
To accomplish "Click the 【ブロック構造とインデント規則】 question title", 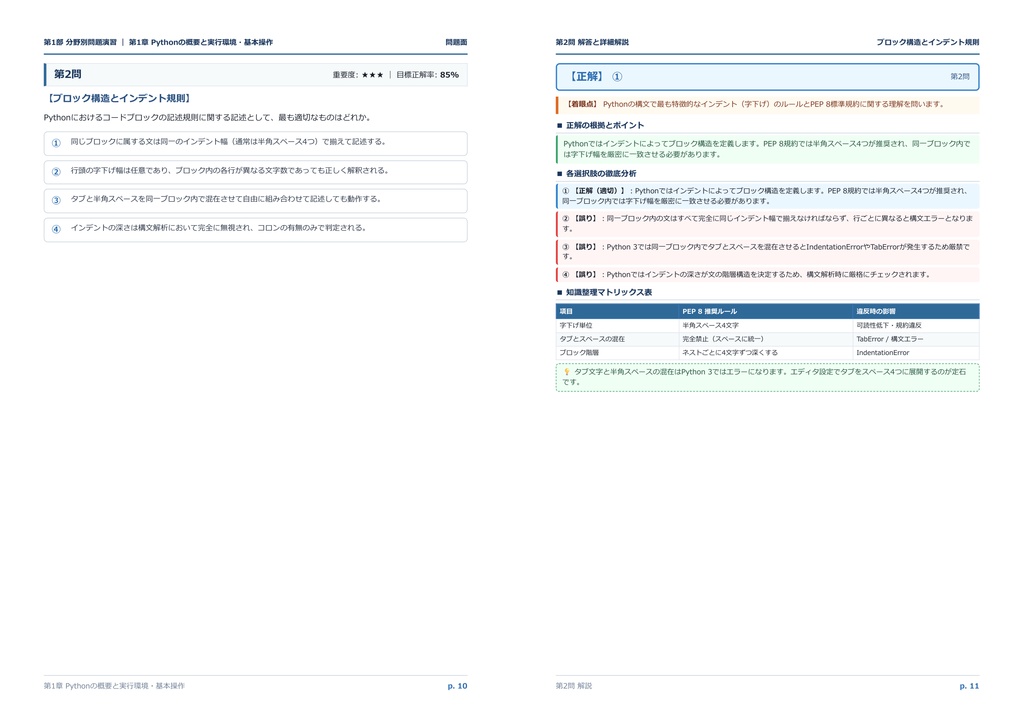I will click(119, 99).
